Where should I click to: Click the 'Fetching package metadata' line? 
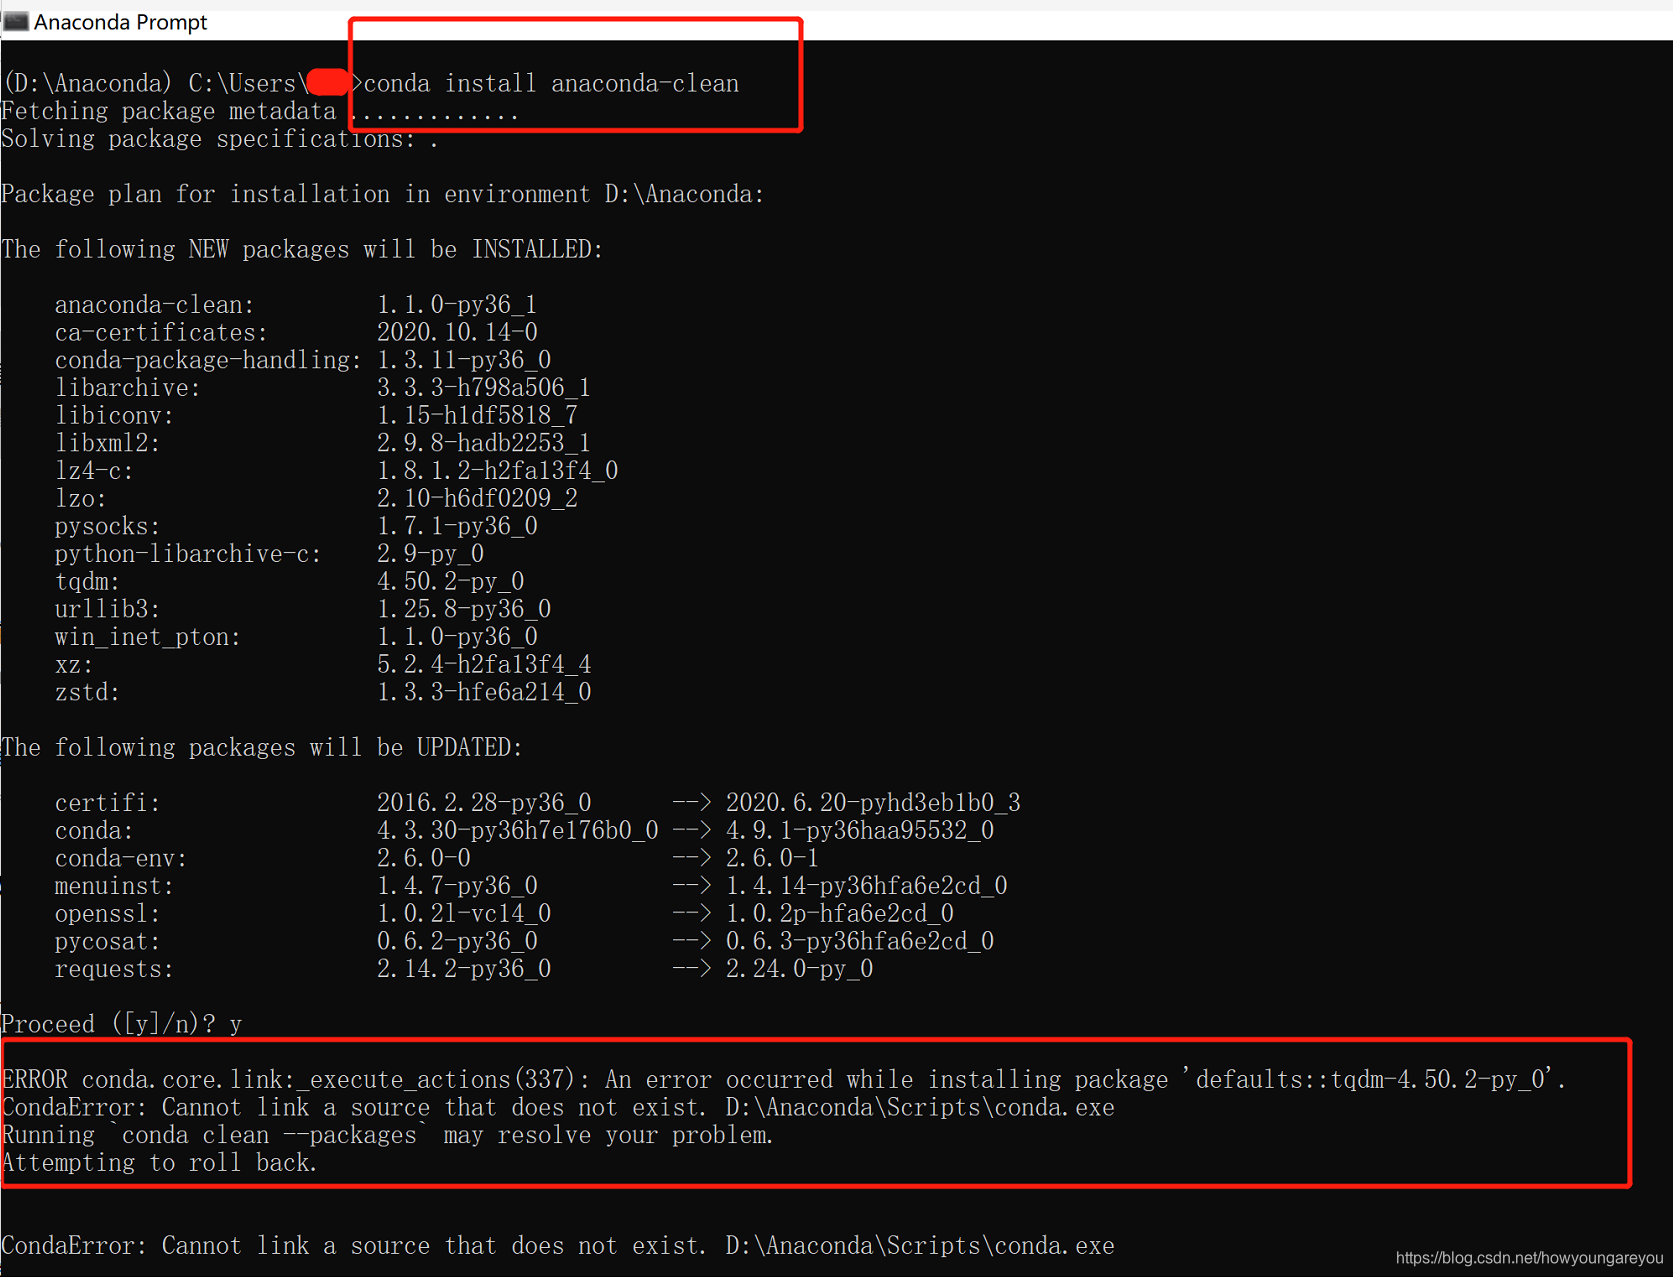[x=260, y=111]
